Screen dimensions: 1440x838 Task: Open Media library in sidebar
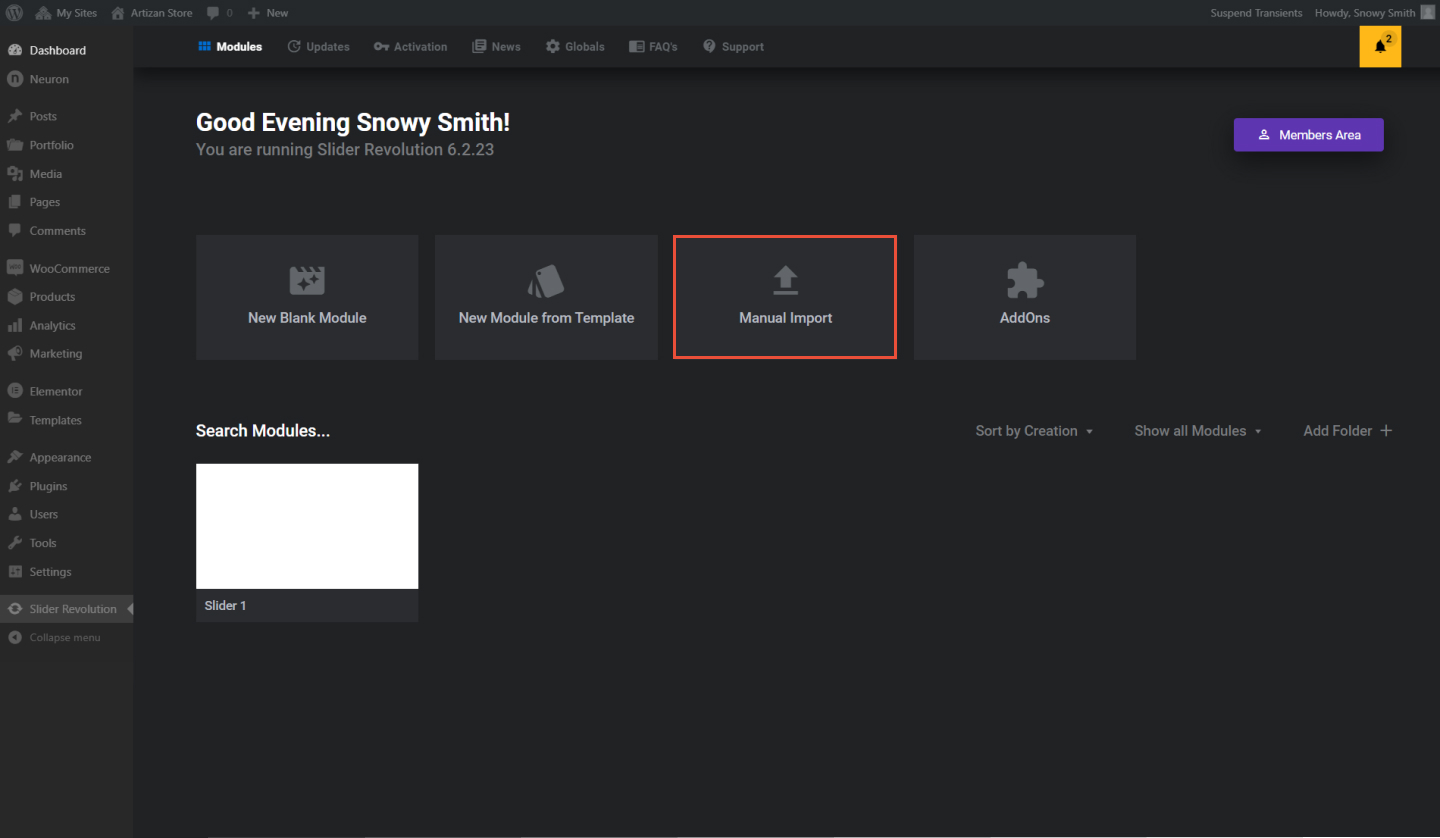(x=66, y=174)
